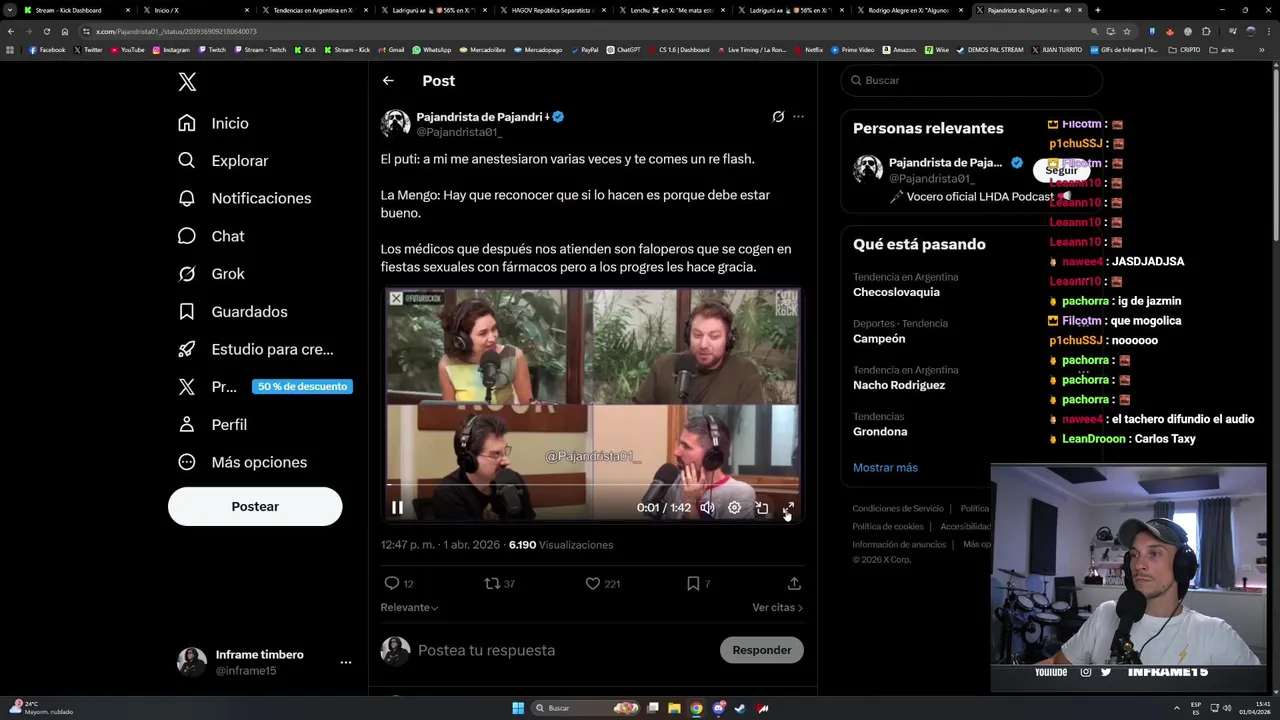Switch to Tendencias en Argentina tab
The width and height of the screenshot is (1280, 720).
[x=312, y=10]
